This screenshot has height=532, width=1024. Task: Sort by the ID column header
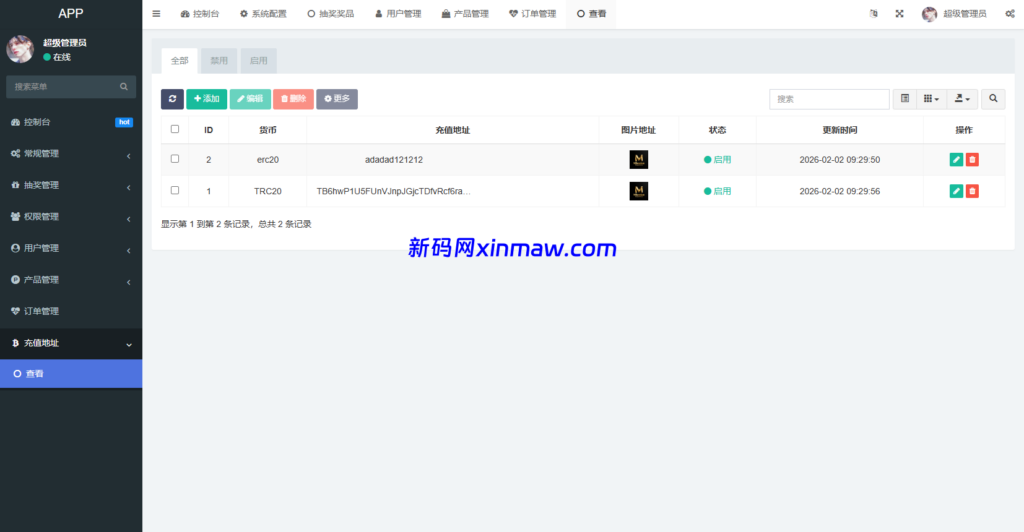tap(208, 130)
